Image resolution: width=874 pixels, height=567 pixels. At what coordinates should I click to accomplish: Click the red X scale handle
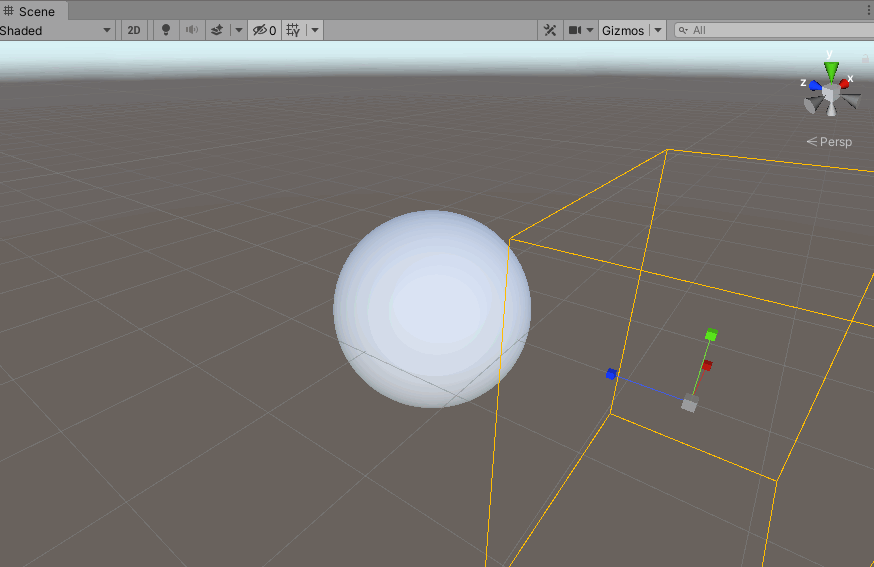tap(707, 366)
